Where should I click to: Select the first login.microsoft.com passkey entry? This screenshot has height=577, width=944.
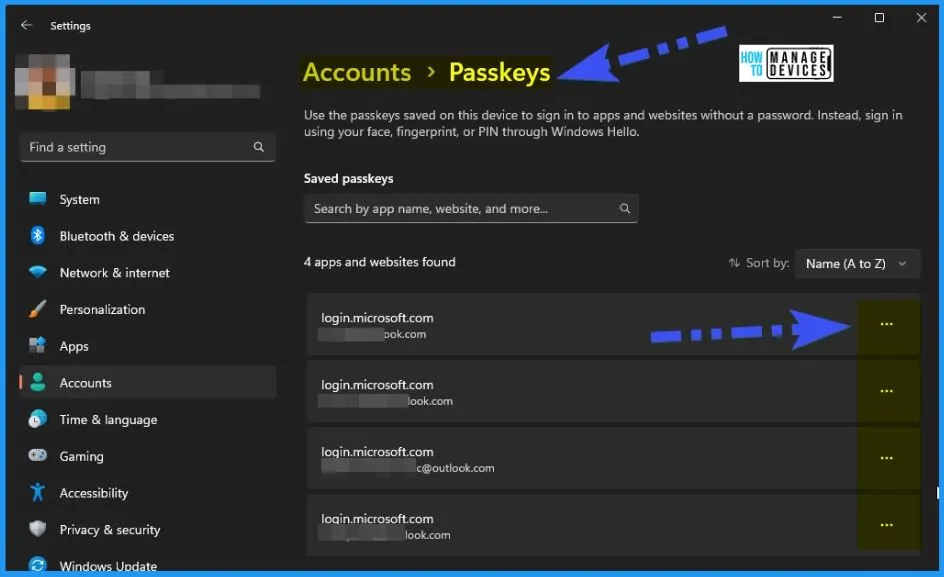[x=613, y=324]
